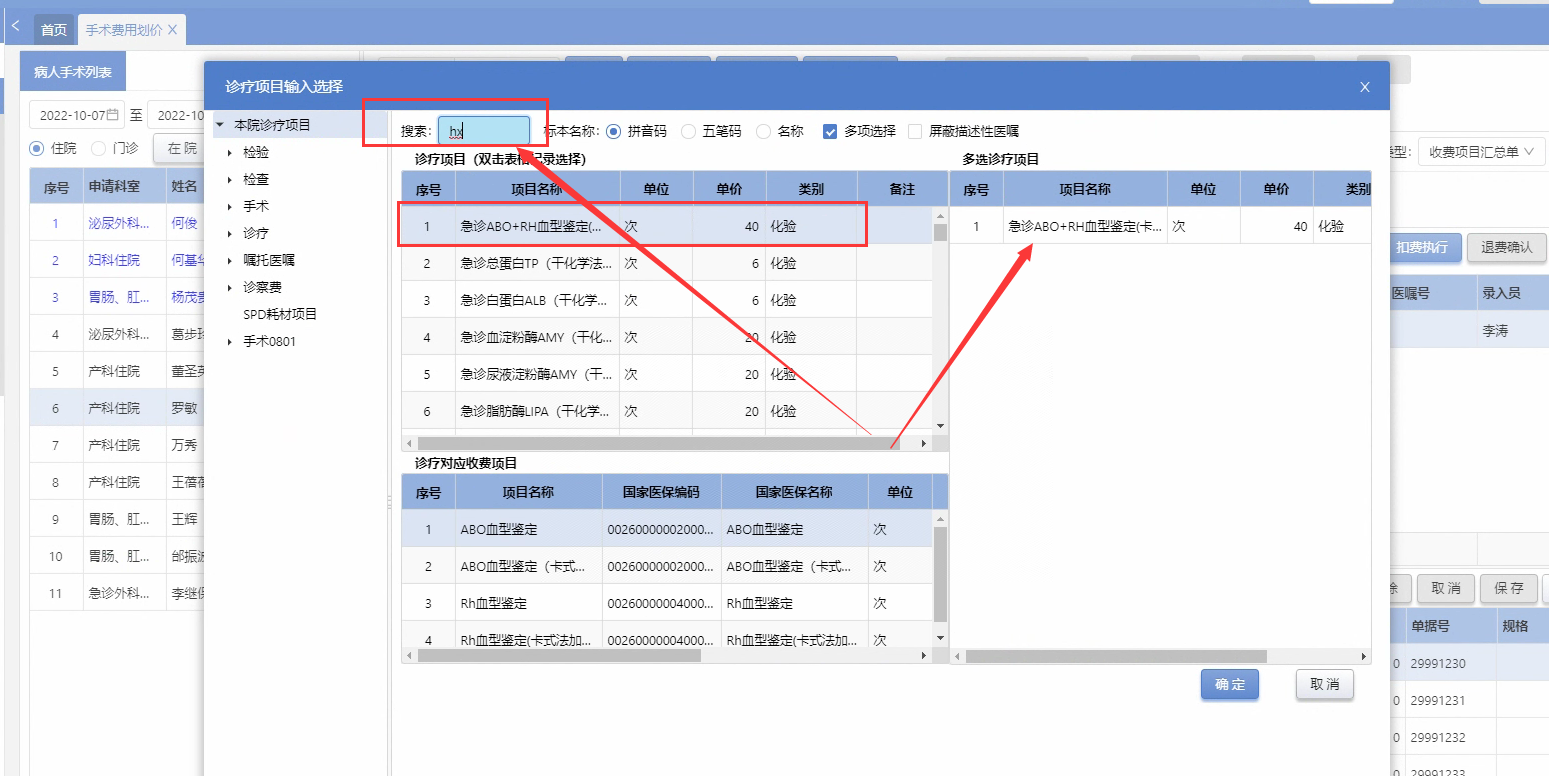This screenshot has height=776, width=1549.
Task: Select the 急诊白蛋白ALB row
Action: [667, 301]
